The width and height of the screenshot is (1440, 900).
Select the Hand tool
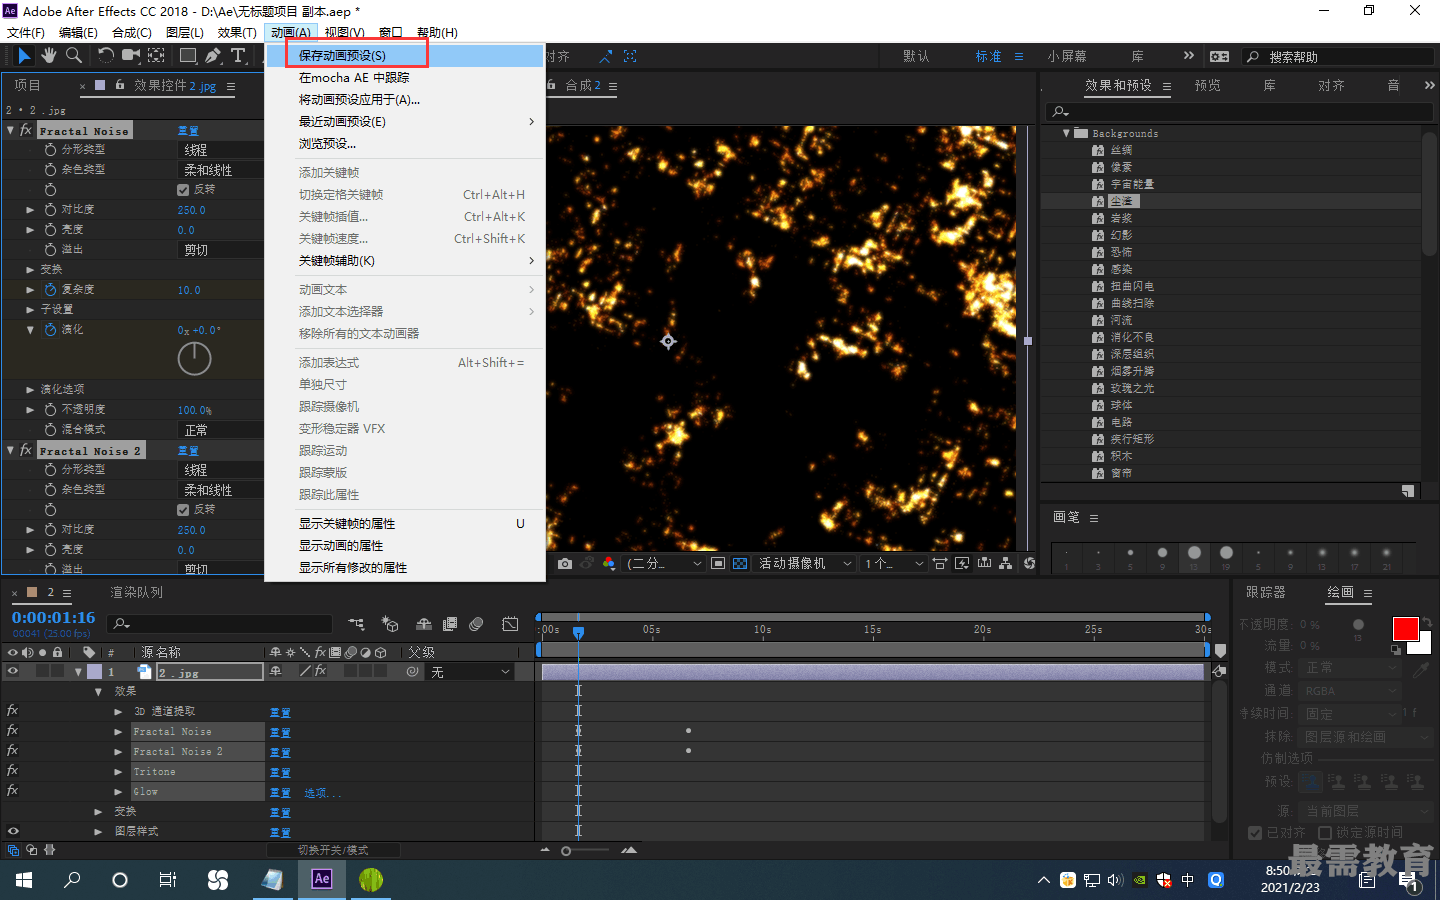pos(49,56)
